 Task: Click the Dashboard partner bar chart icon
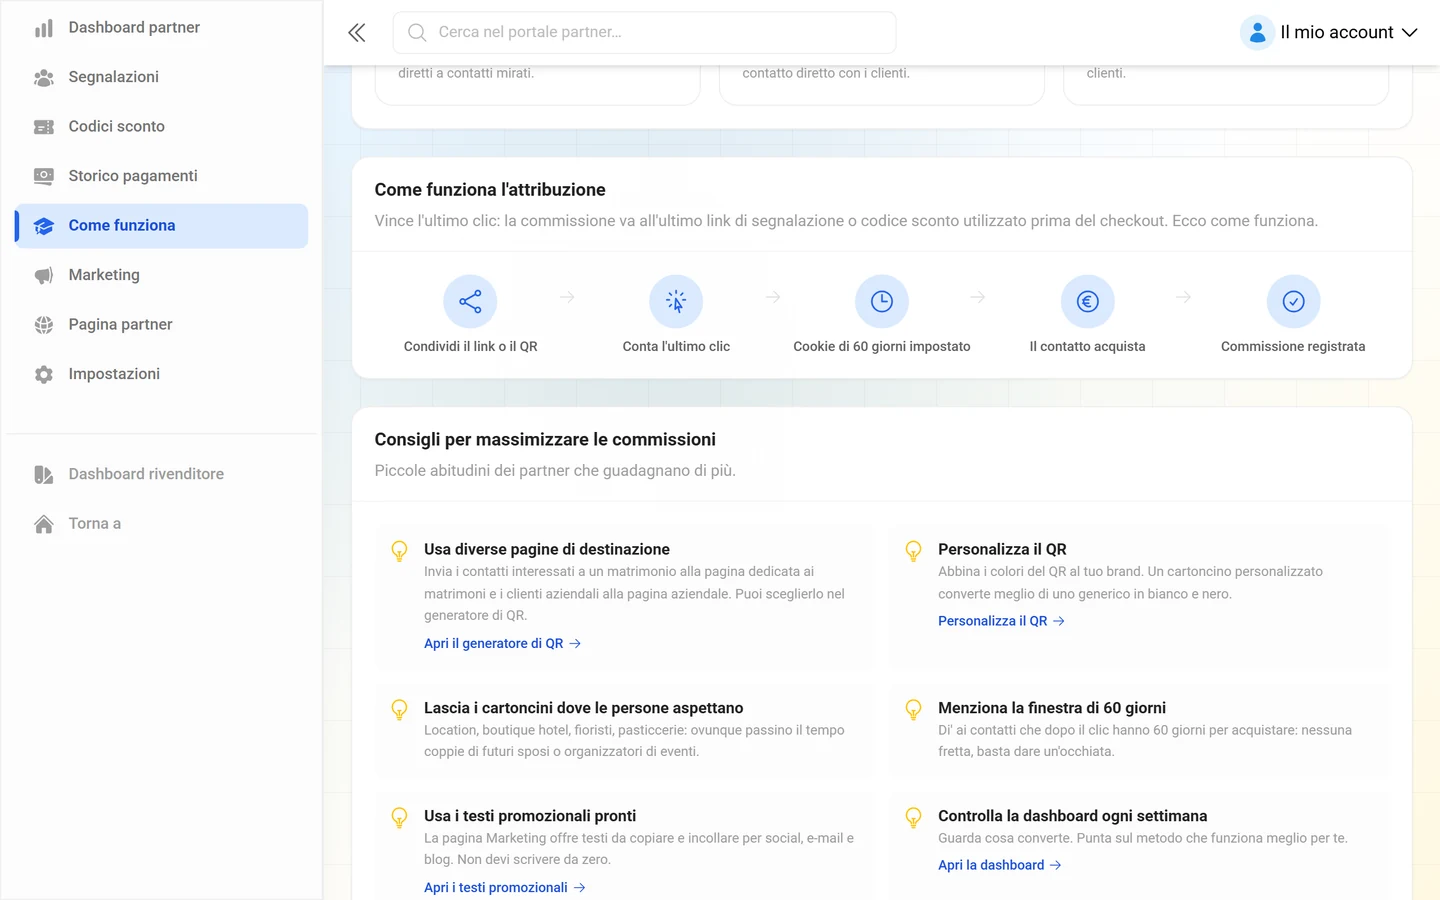[44, 28]
